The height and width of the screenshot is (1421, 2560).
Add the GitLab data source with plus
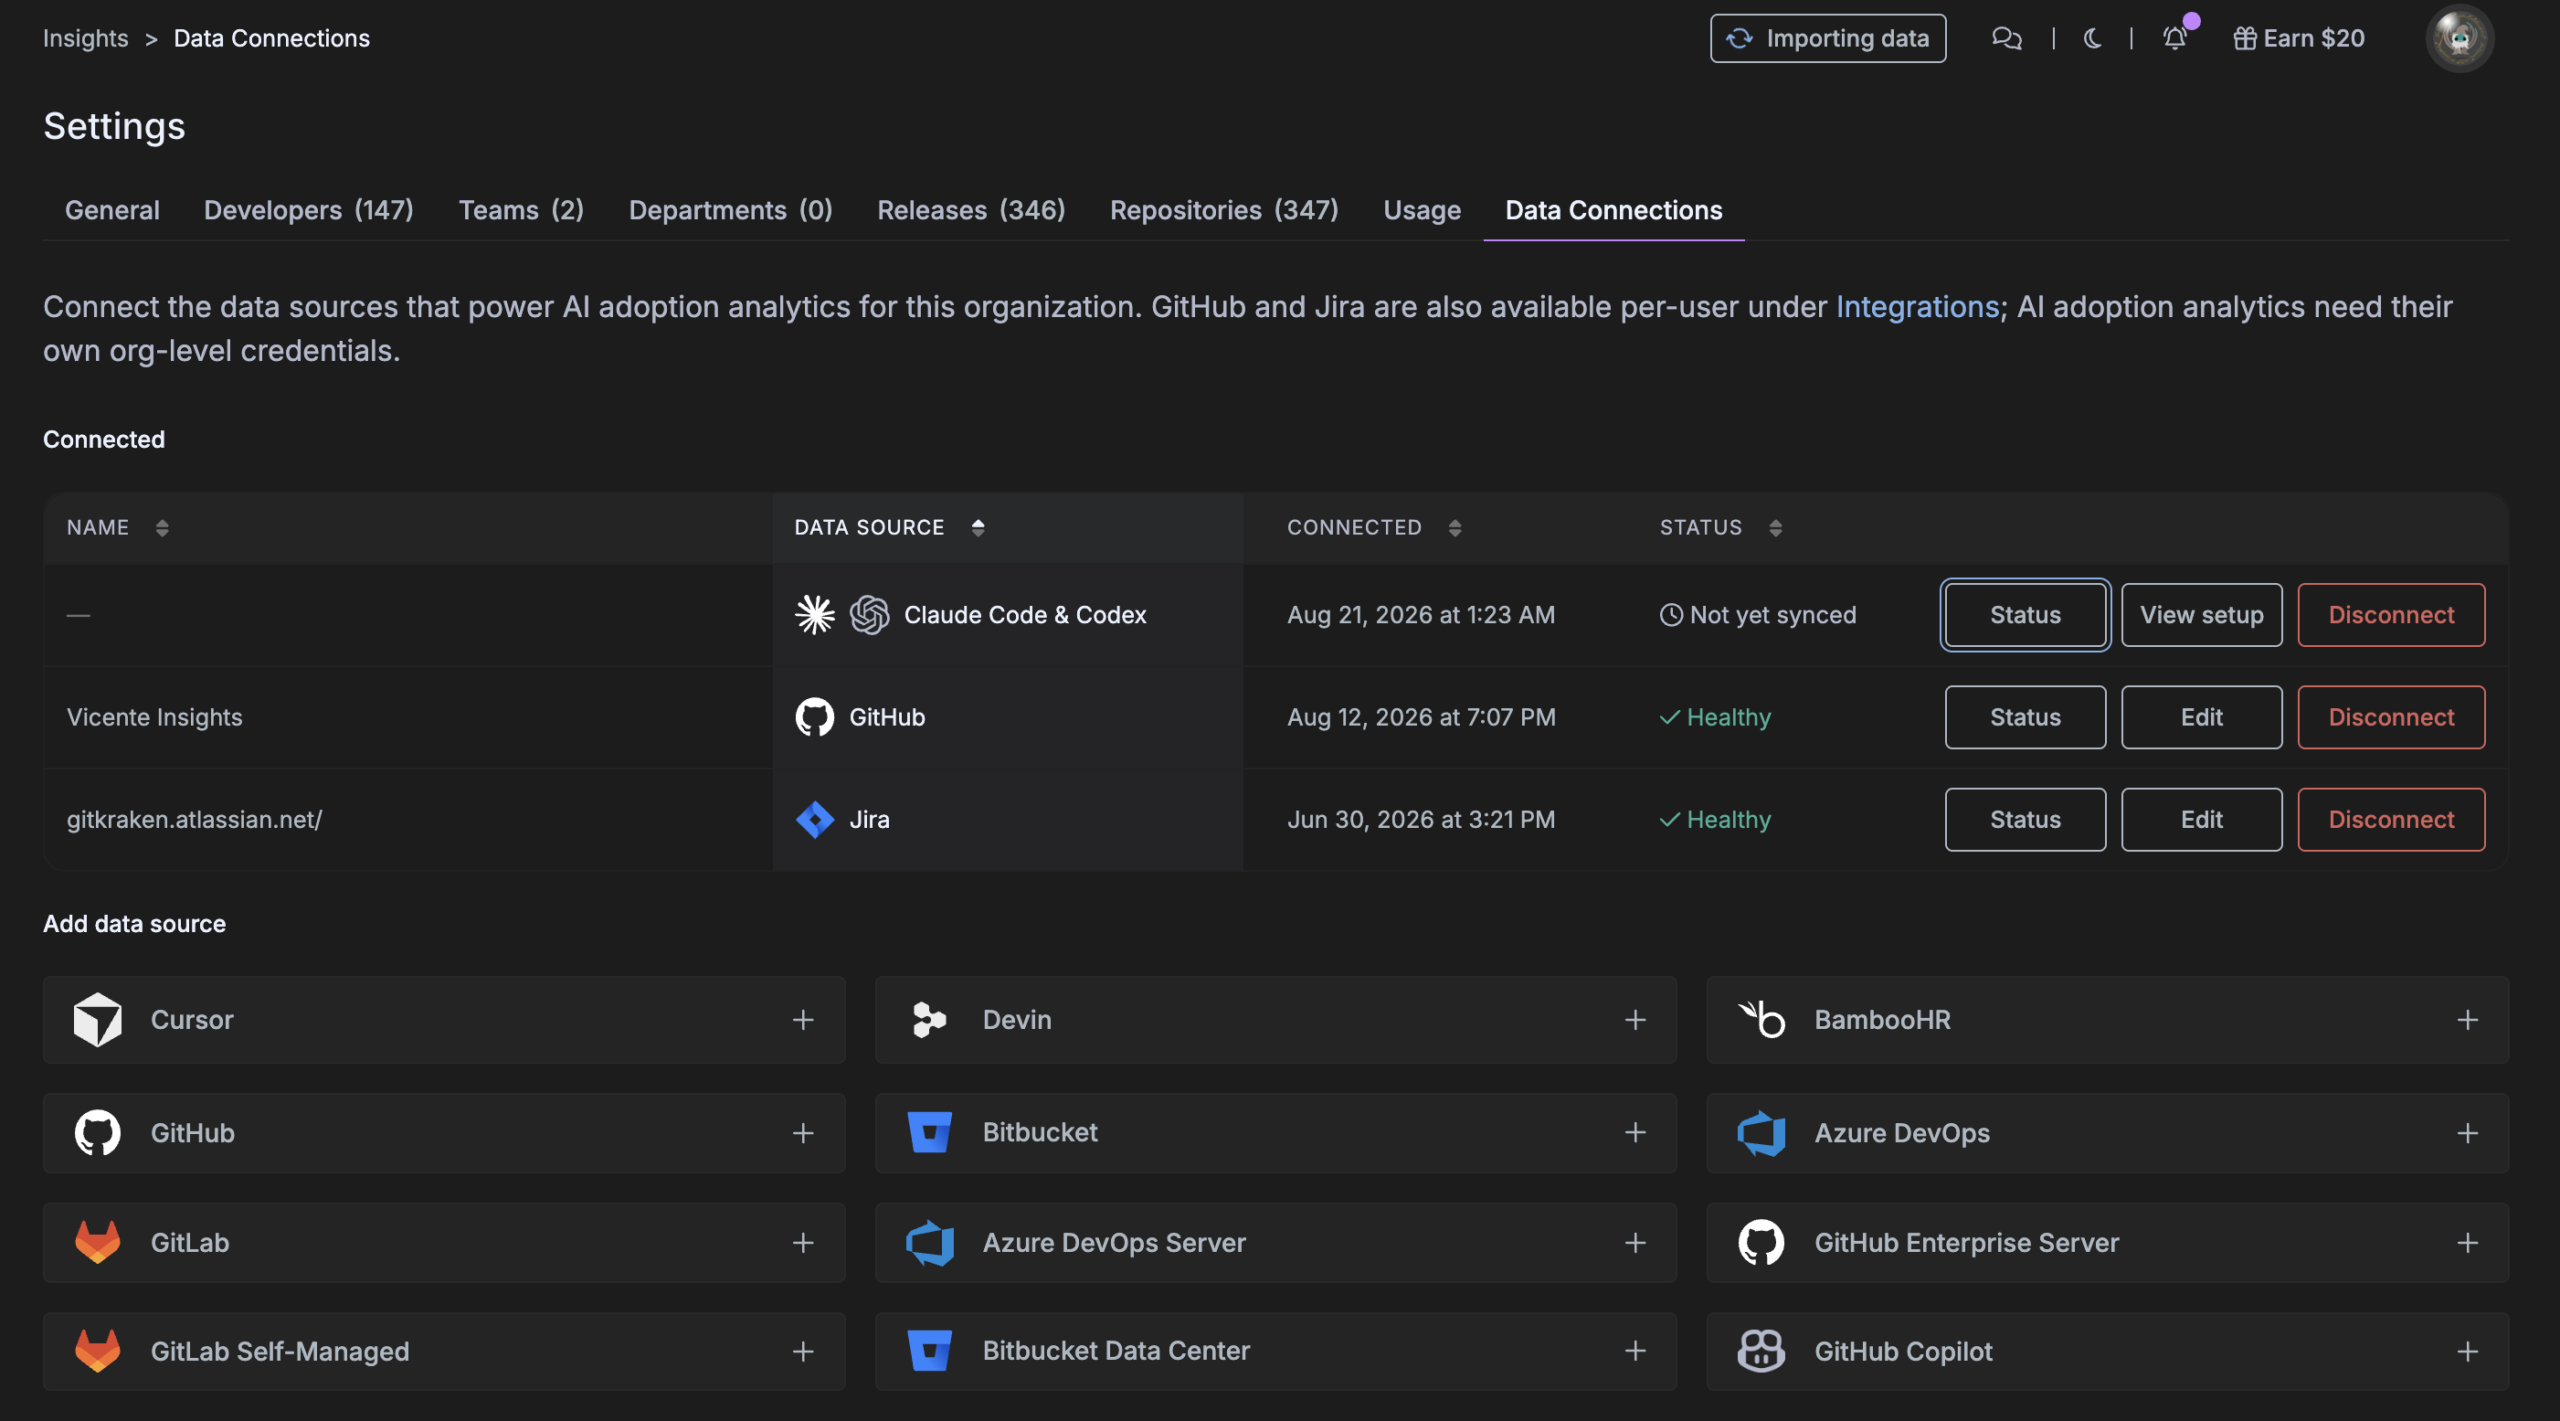802,1241
